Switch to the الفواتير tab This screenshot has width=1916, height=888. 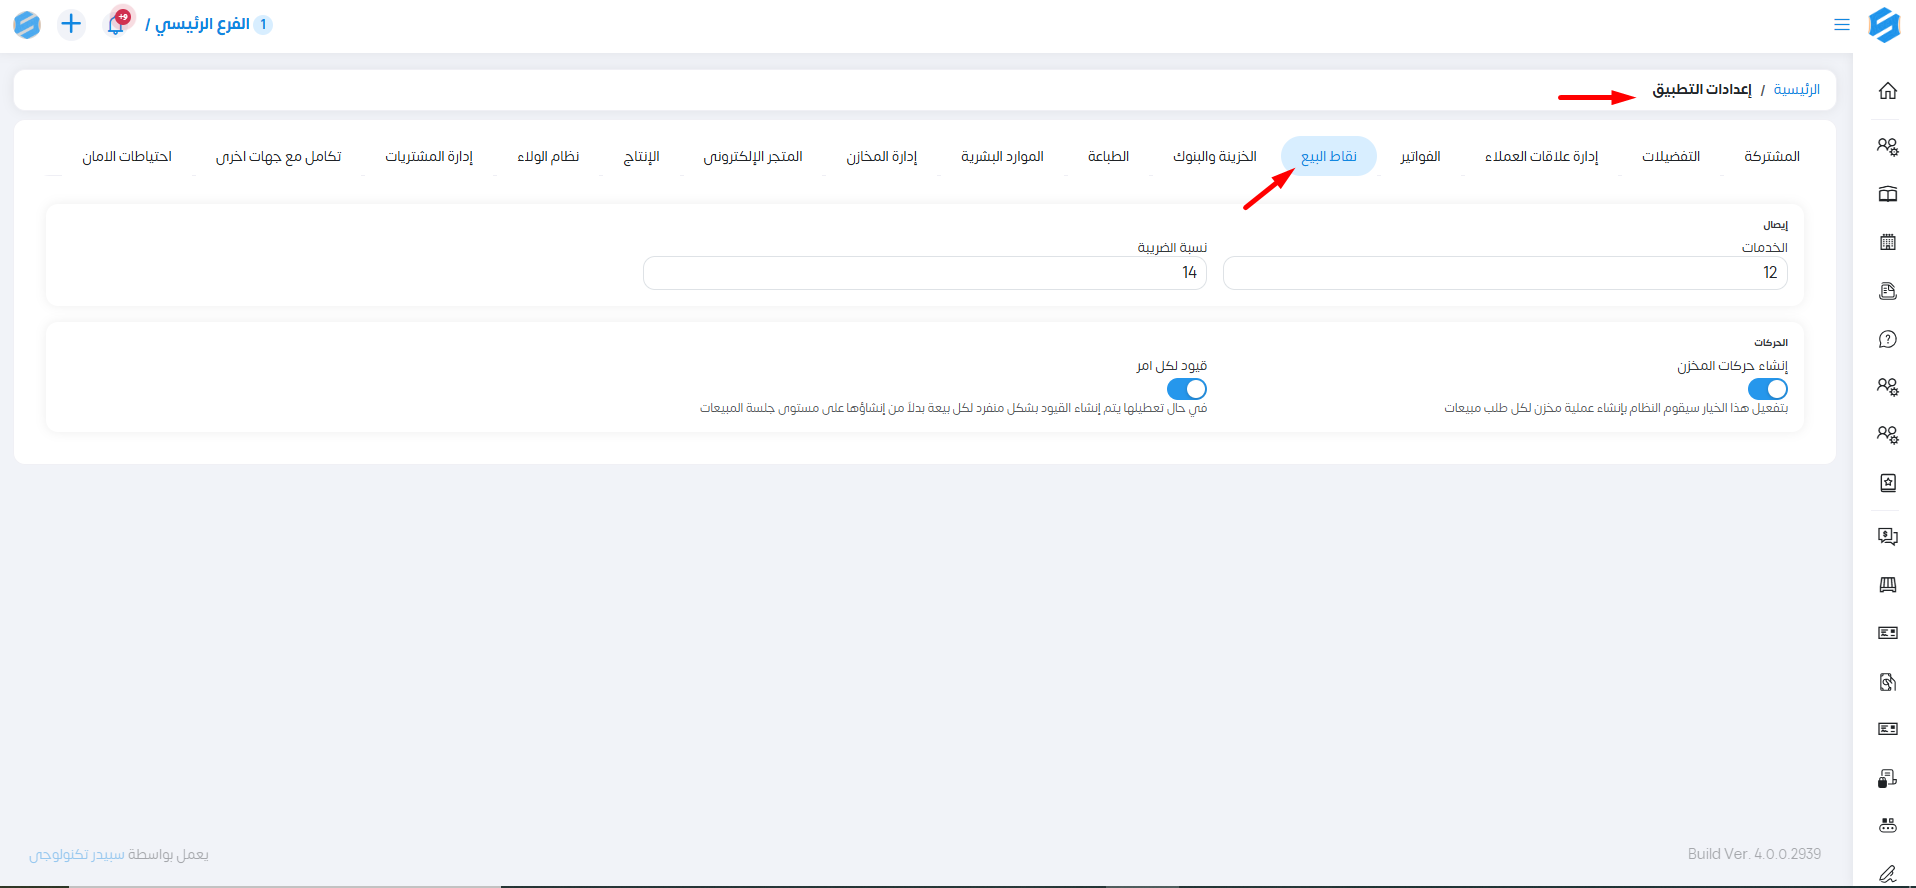(x=1420, y=156)
